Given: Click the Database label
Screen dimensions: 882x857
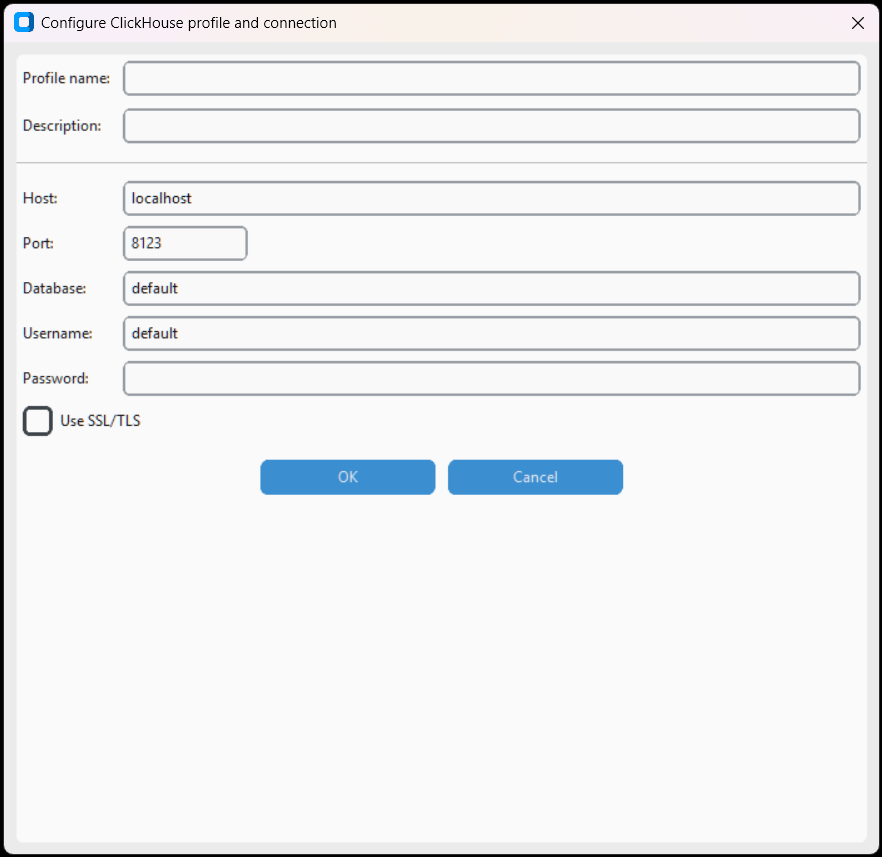Looking at the screenshot, I should click(x=55, y=288).
